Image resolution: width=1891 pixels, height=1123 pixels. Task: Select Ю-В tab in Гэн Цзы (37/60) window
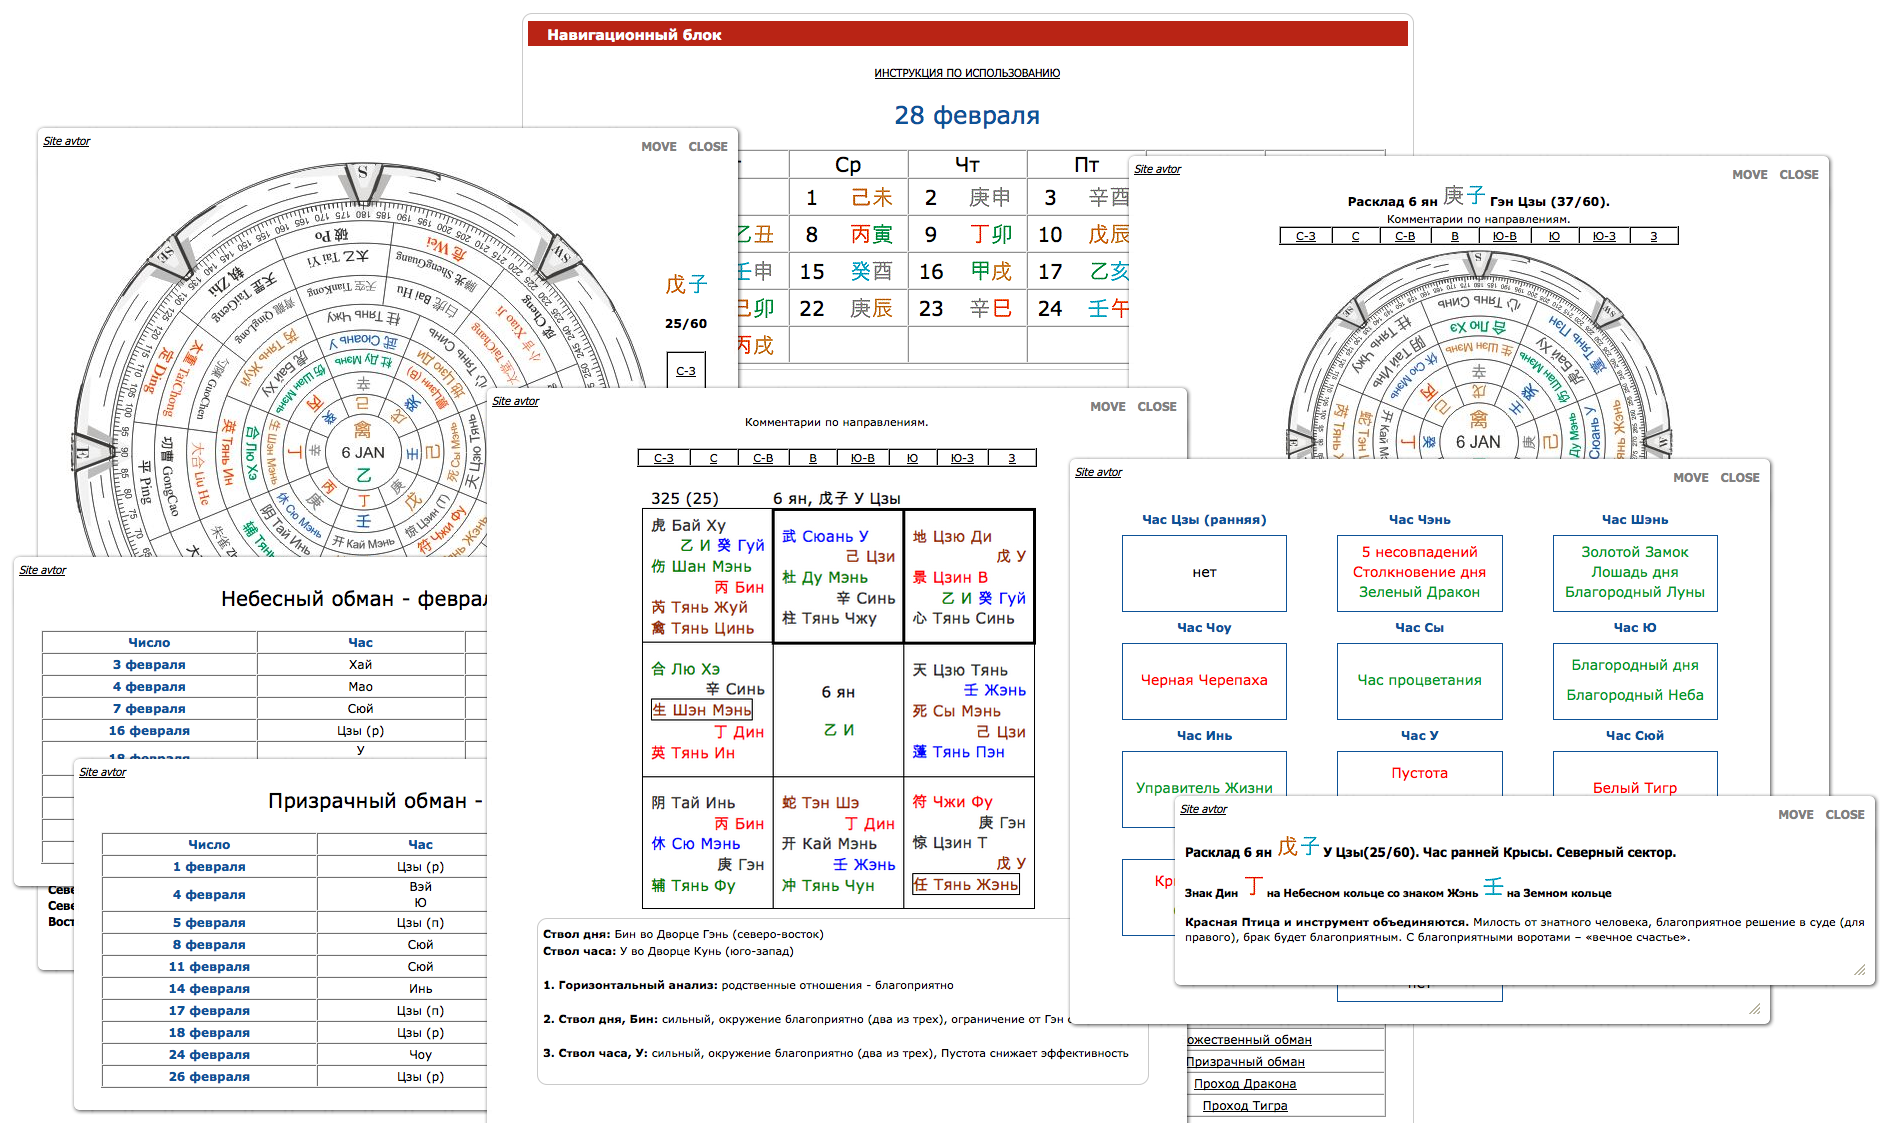point(1504,236)
